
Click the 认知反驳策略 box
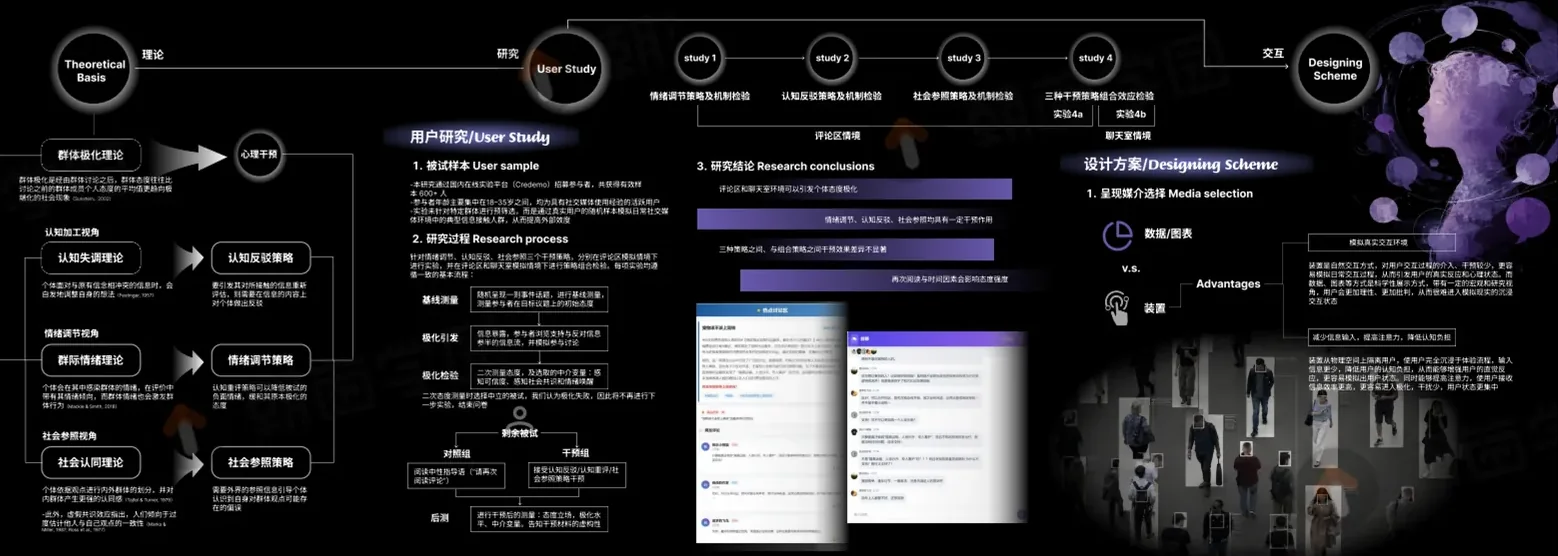260,258
